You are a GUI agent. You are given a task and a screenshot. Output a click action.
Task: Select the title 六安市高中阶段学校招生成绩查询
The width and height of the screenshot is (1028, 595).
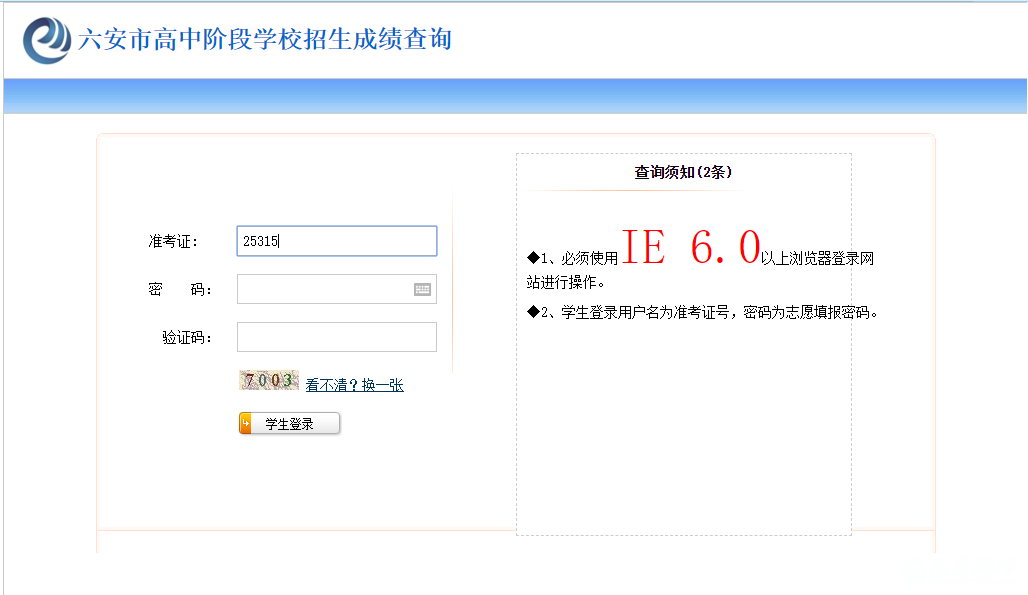click(x=265, y=39)
